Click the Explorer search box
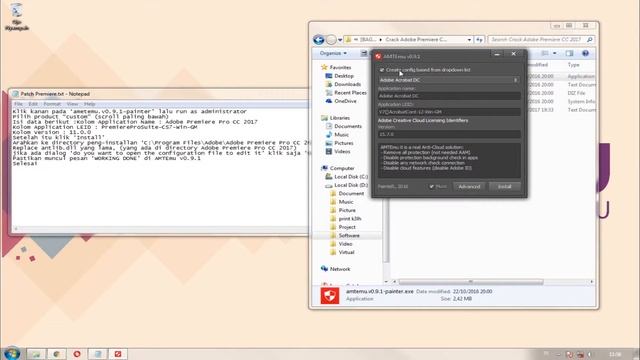This screenshot has width=640, height=360. [x=541, y=40]
